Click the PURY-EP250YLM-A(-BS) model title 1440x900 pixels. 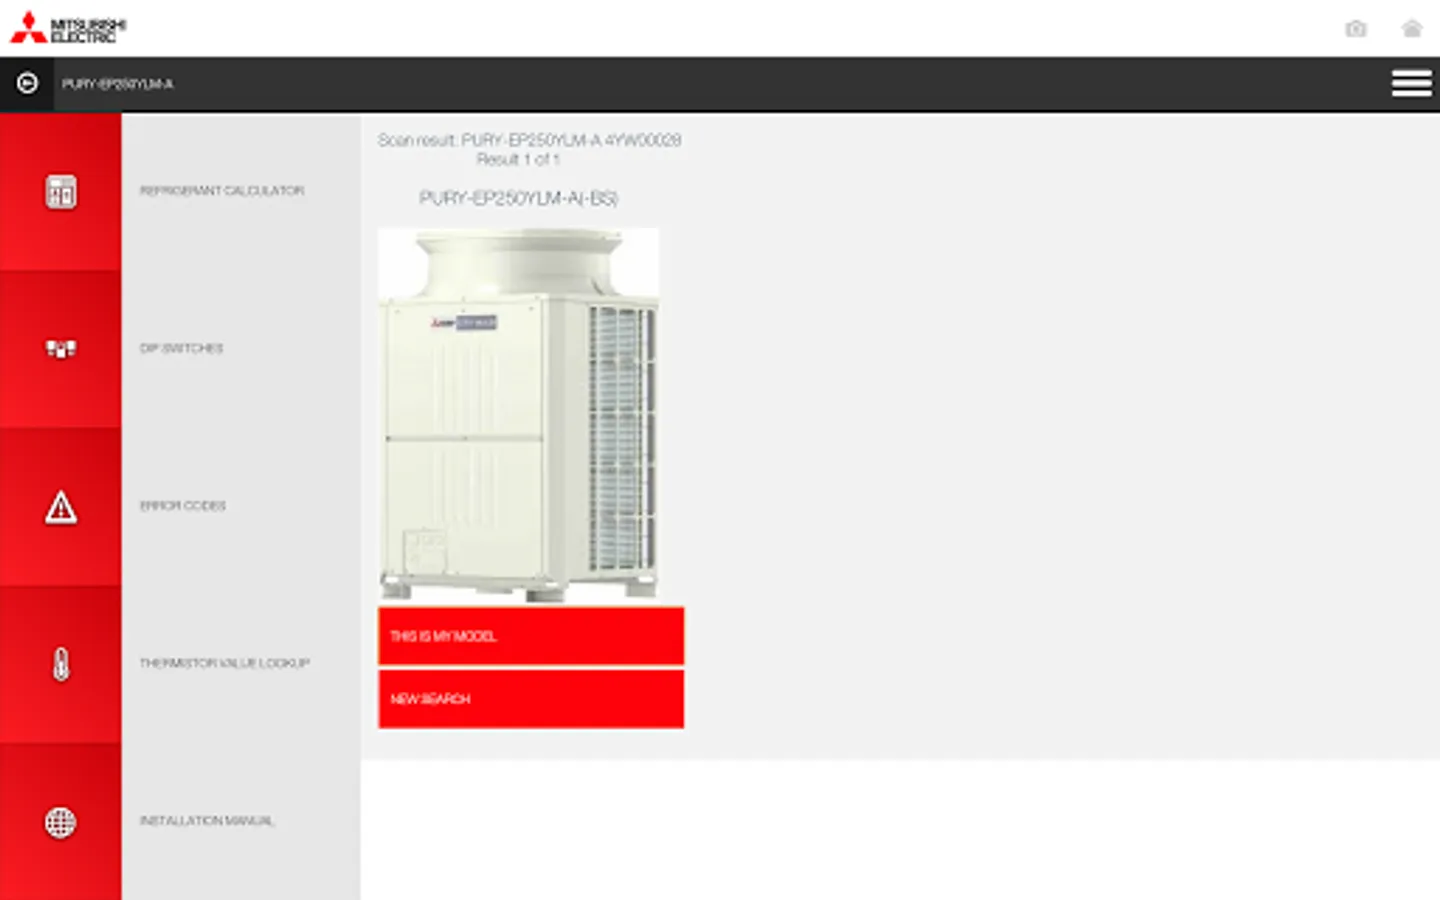518,198
